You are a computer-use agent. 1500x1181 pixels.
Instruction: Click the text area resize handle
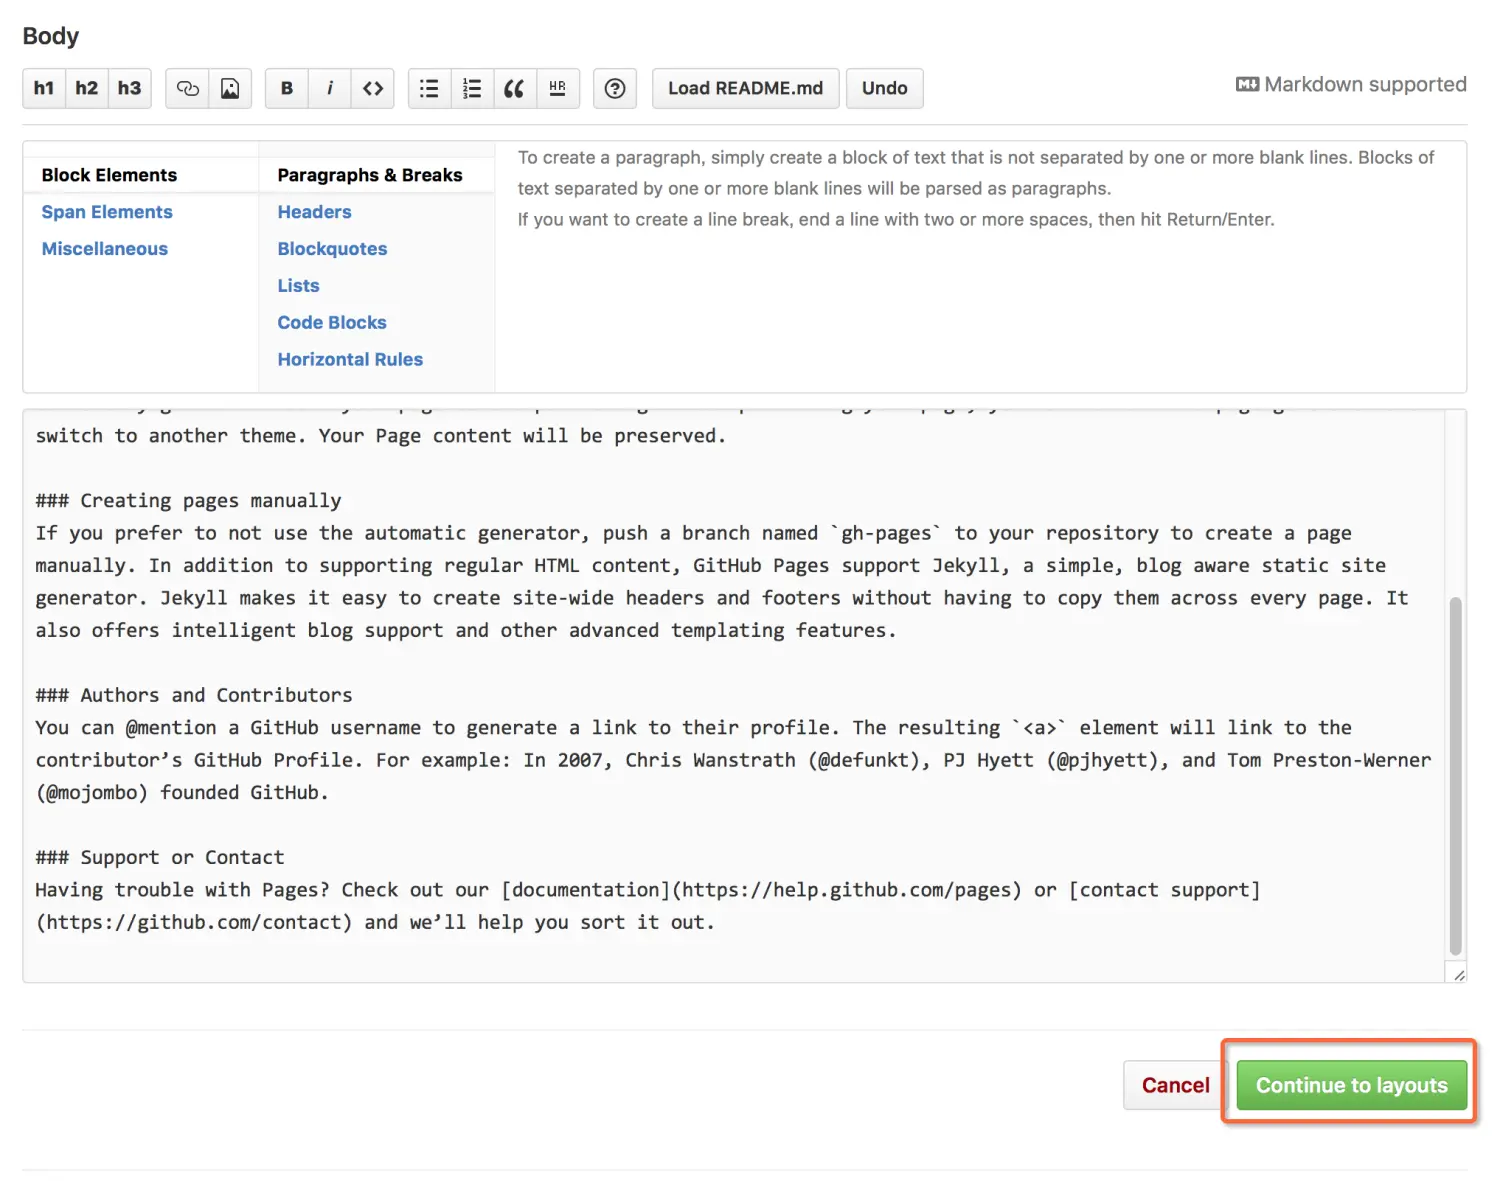pos(1458,974)
